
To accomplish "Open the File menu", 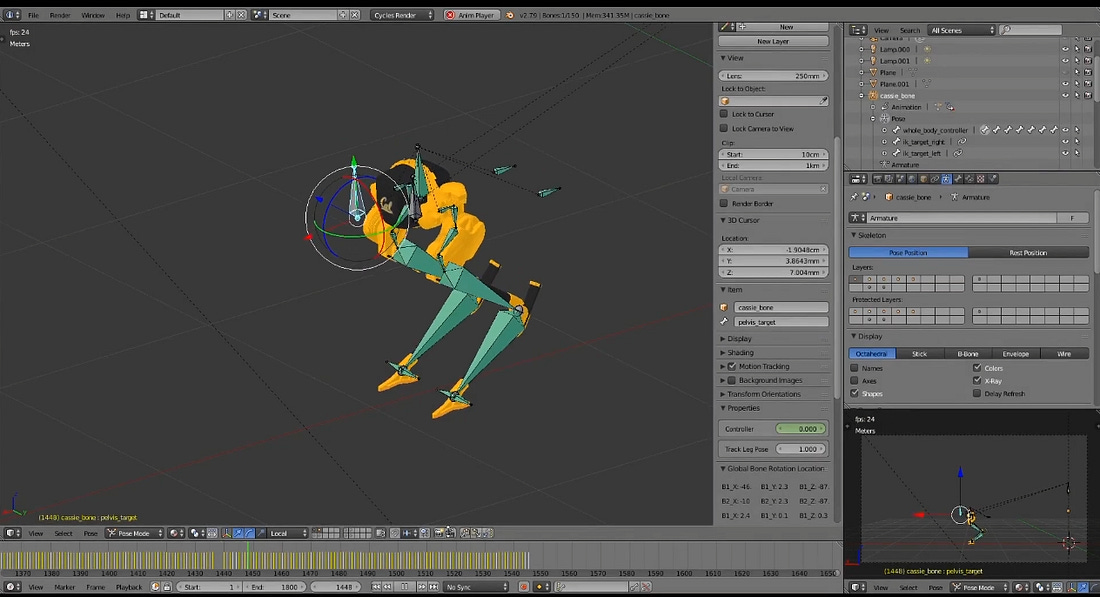I will 33,15.
